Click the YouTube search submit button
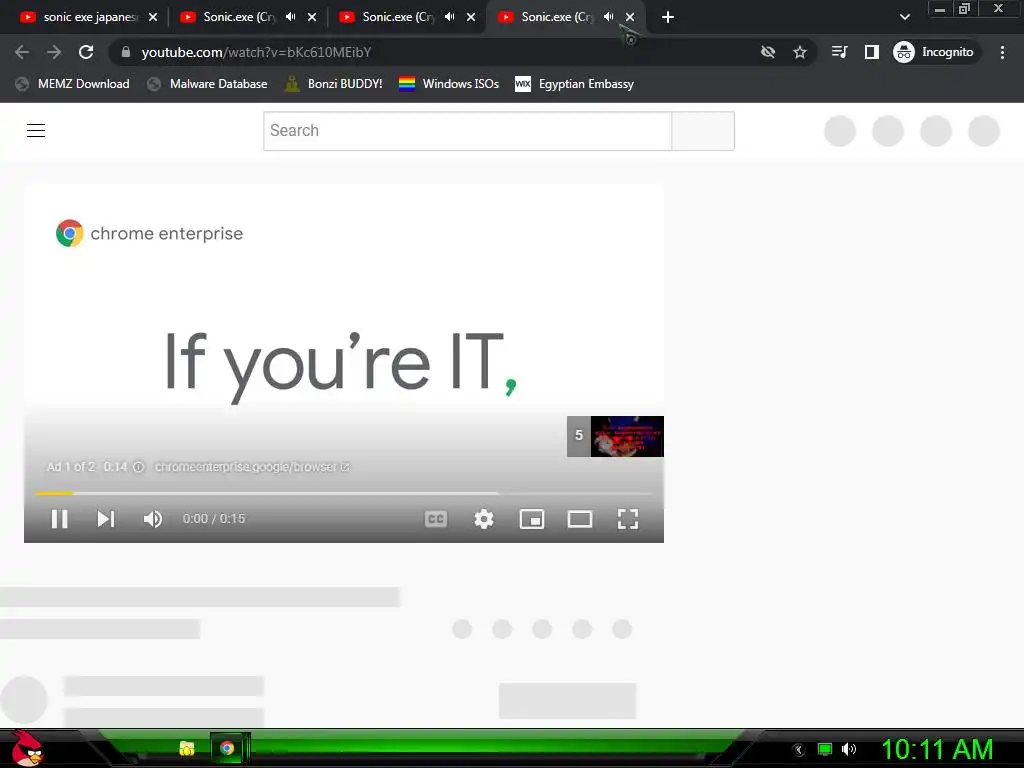 click(703, 131)
